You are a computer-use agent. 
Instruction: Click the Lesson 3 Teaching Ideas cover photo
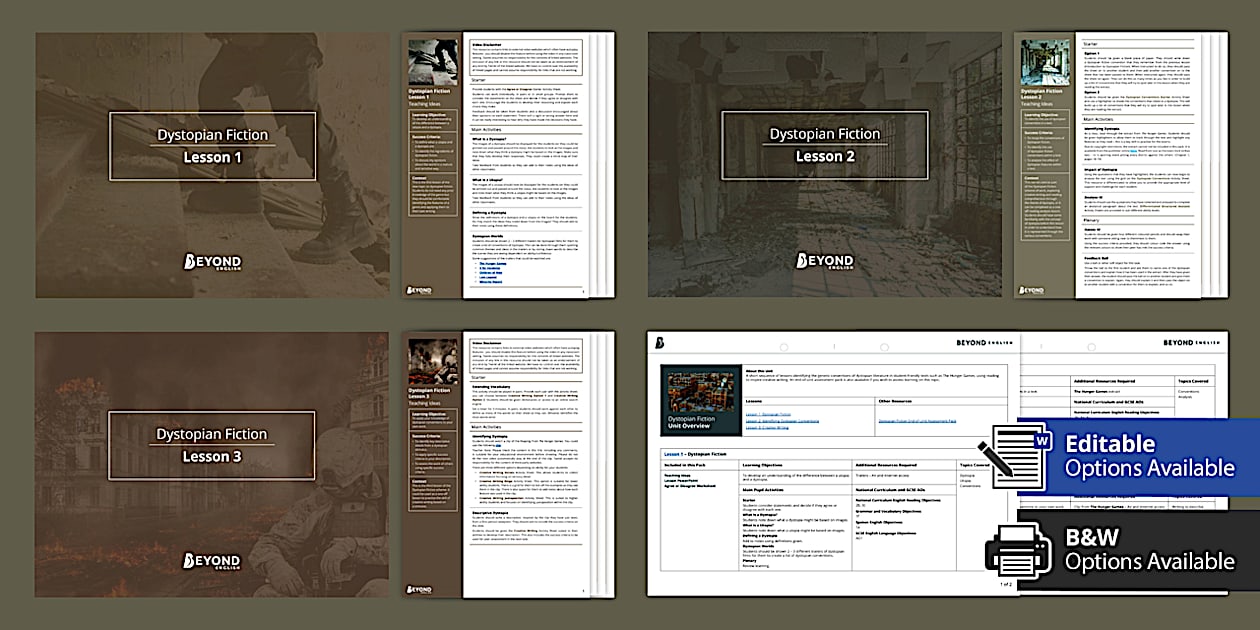(x=432, y=362)
